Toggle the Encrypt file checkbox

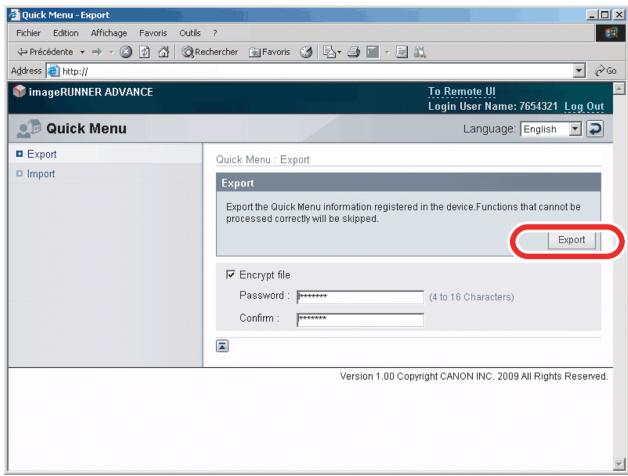[x=230, y=274]
